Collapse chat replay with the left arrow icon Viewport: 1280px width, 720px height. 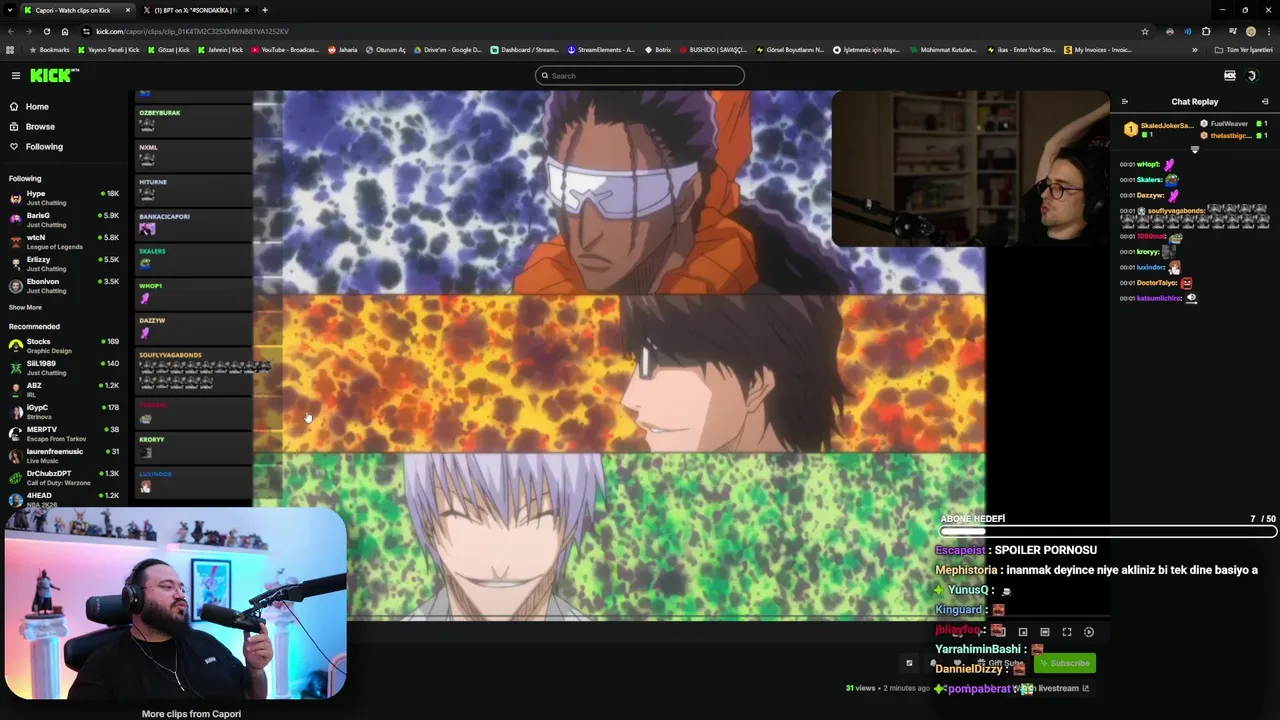coord(1124,101)
